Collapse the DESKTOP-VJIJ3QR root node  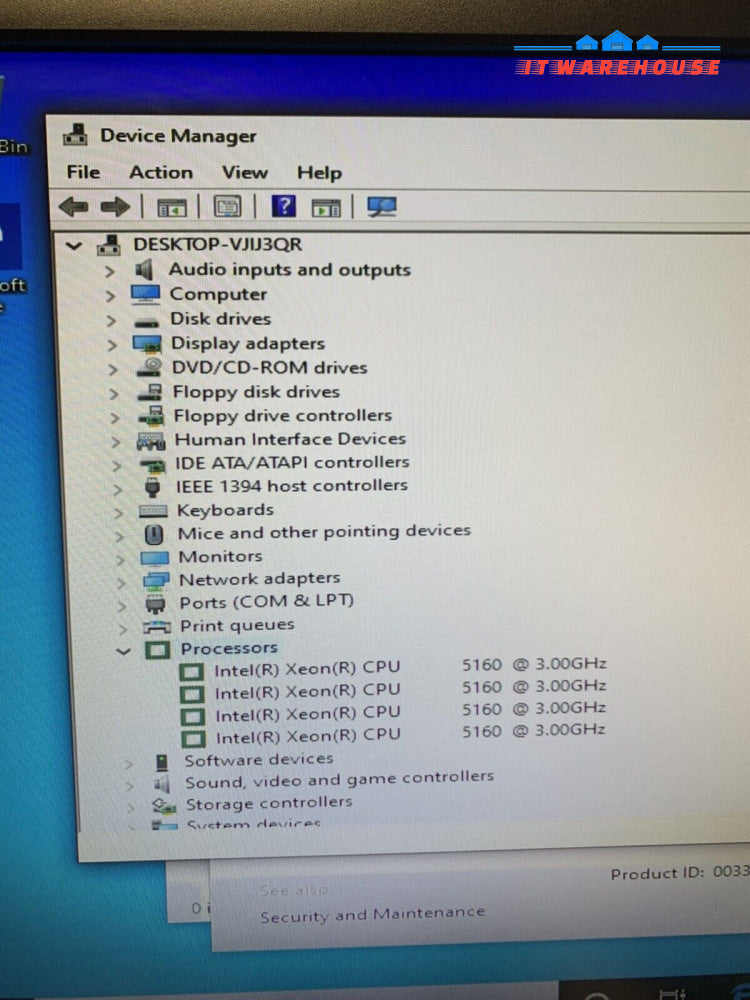point(72,246)
